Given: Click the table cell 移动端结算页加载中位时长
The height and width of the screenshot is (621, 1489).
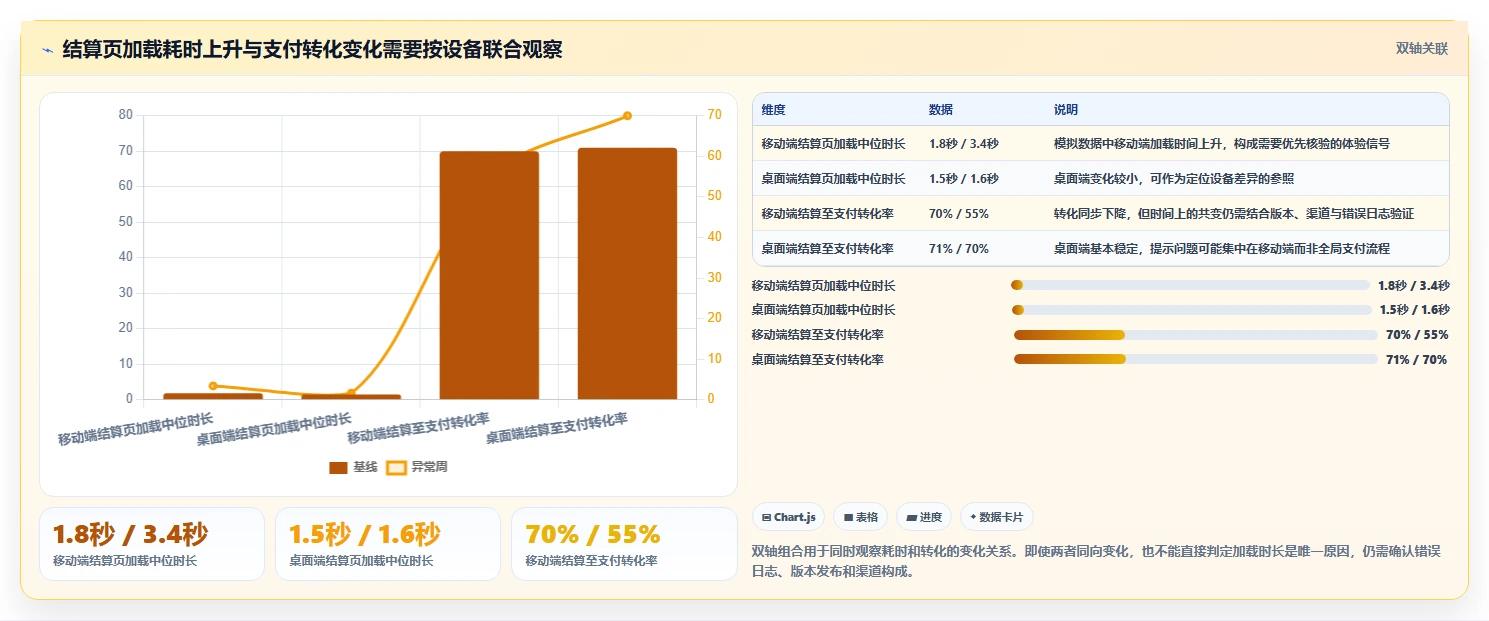Looking at the screenshot, I should [833, 144].
